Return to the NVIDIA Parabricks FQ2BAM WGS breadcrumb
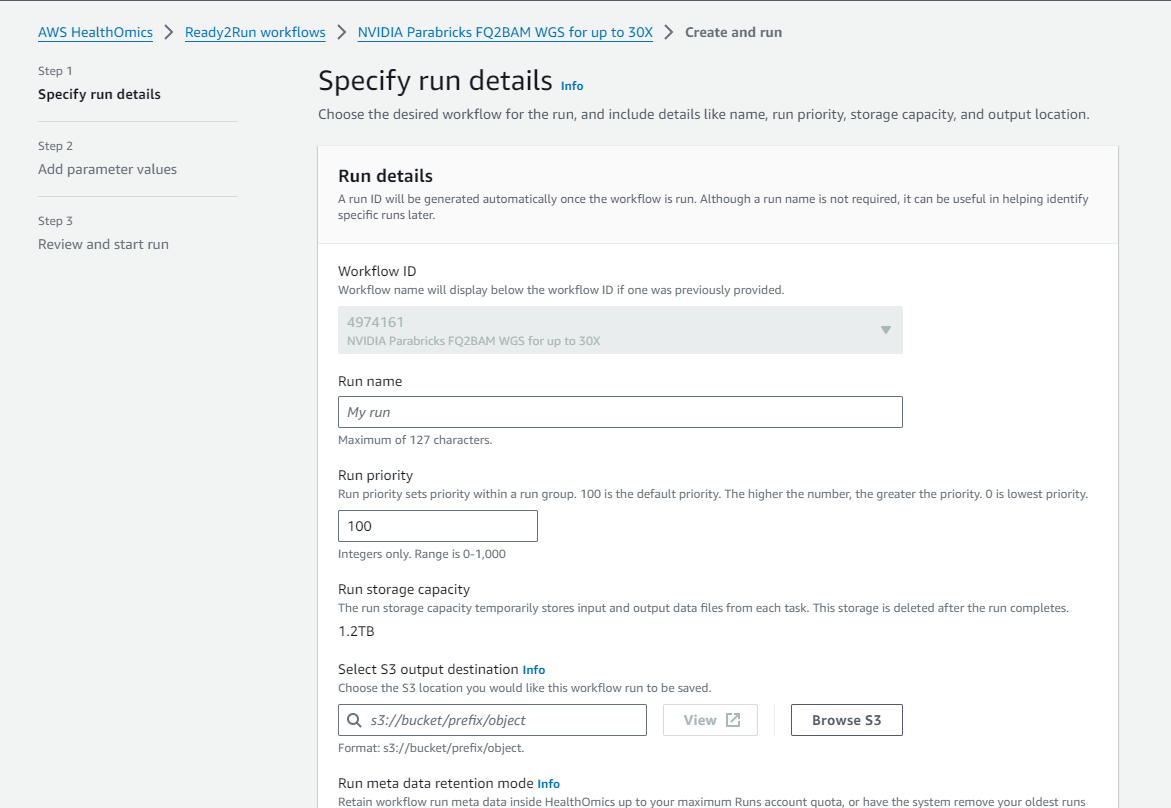Image resolution: width=1171 pixels, height=808 pixels. (505, 32)
